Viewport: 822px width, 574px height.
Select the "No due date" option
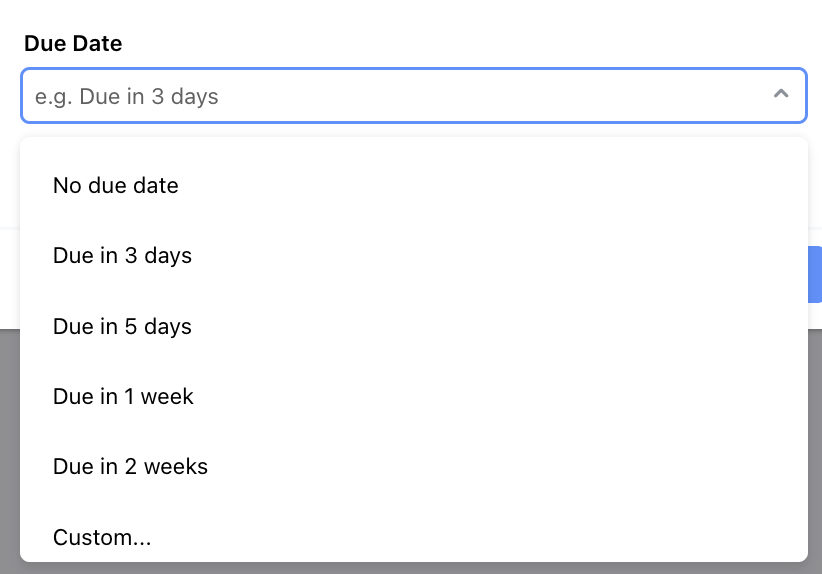[x=116, y=185]
